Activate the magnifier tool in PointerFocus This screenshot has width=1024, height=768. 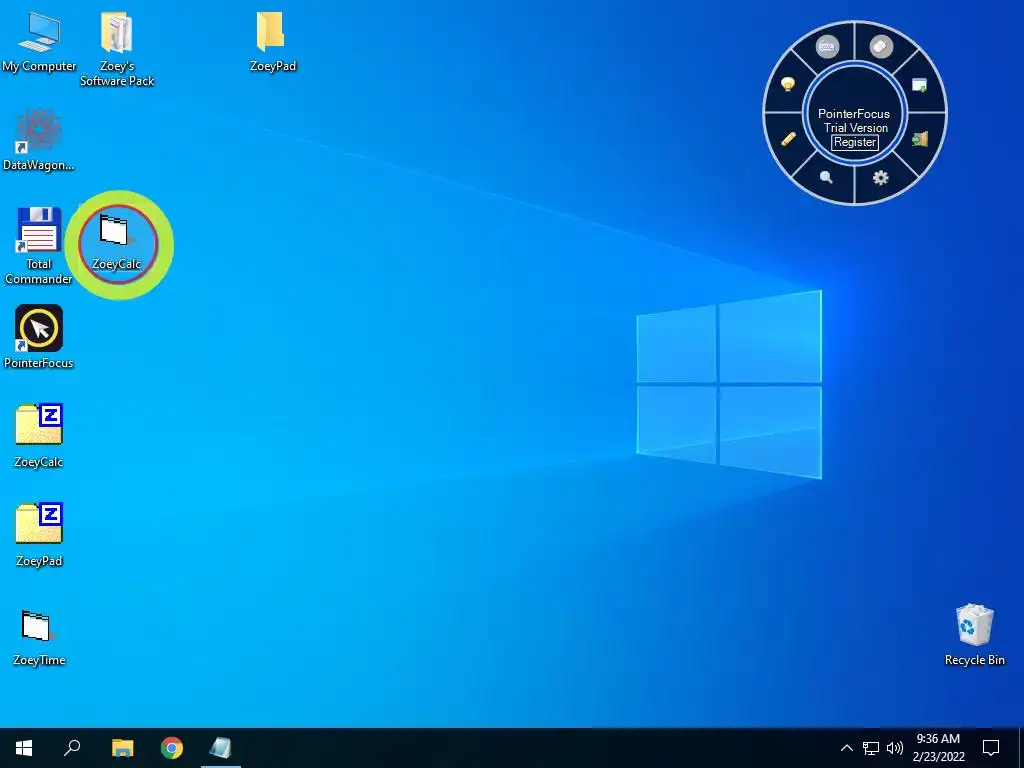pos(826,177)
